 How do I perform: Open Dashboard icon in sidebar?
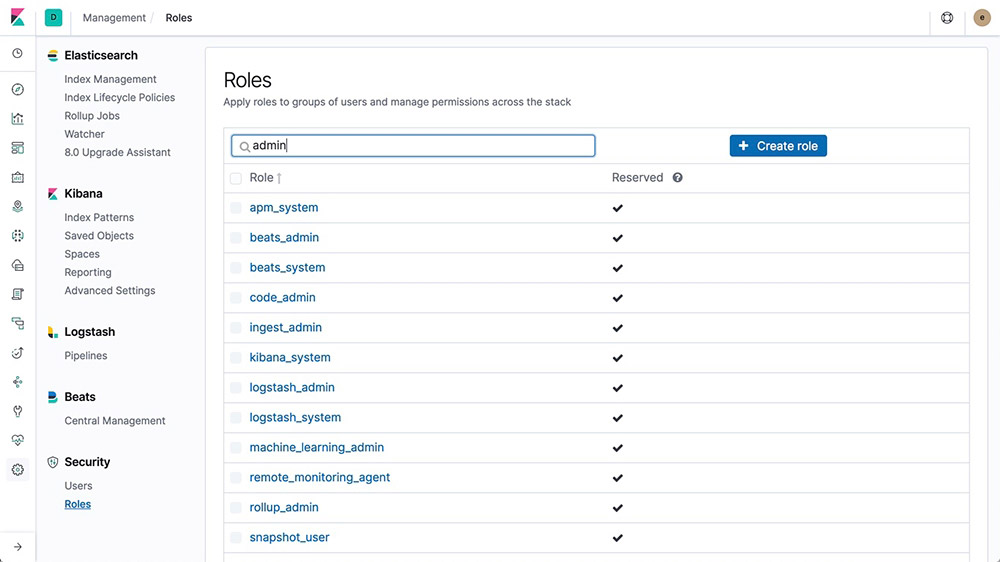tap(18, 148)
